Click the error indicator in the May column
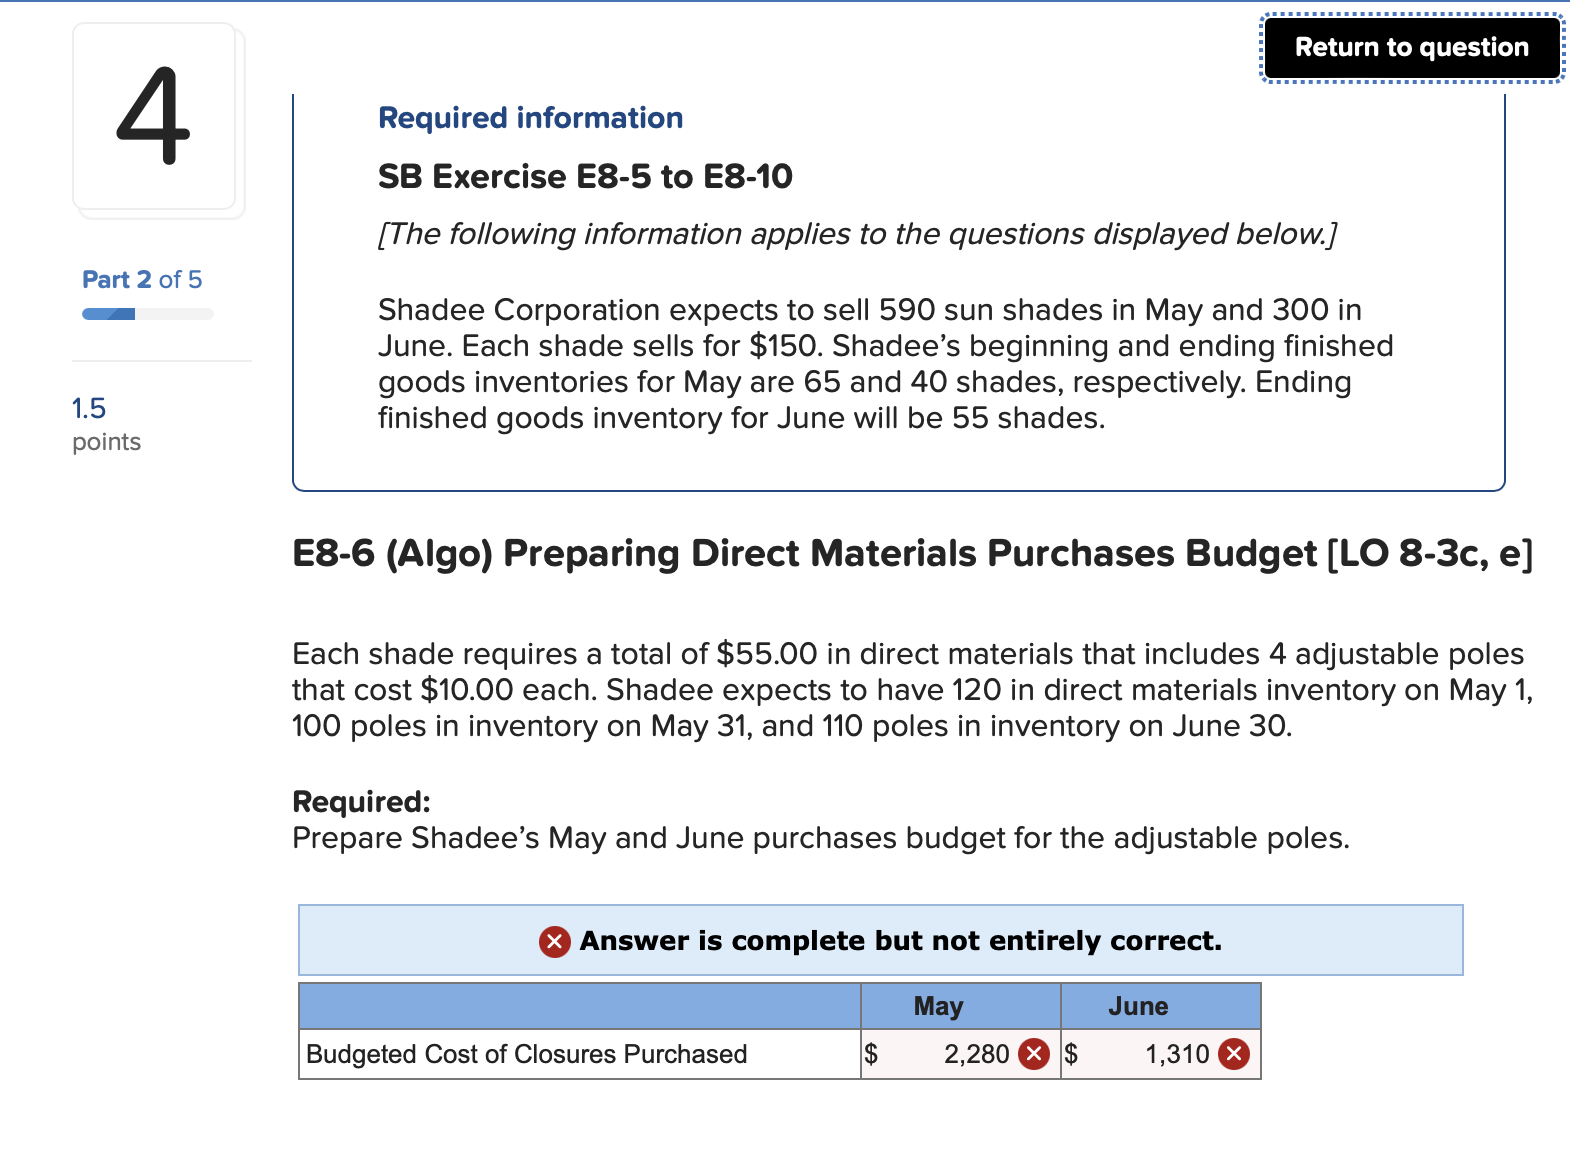 coord(1032,1053)
